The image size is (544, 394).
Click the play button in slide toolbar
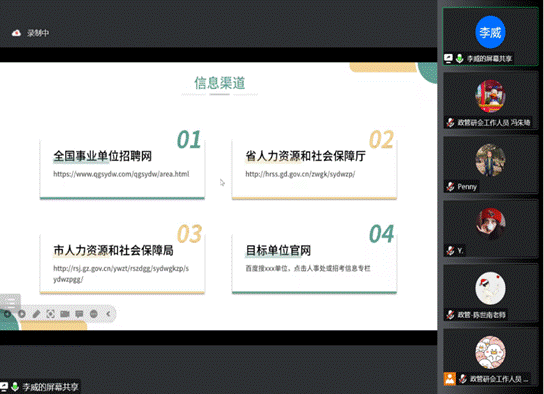click(x=22, y=314)
